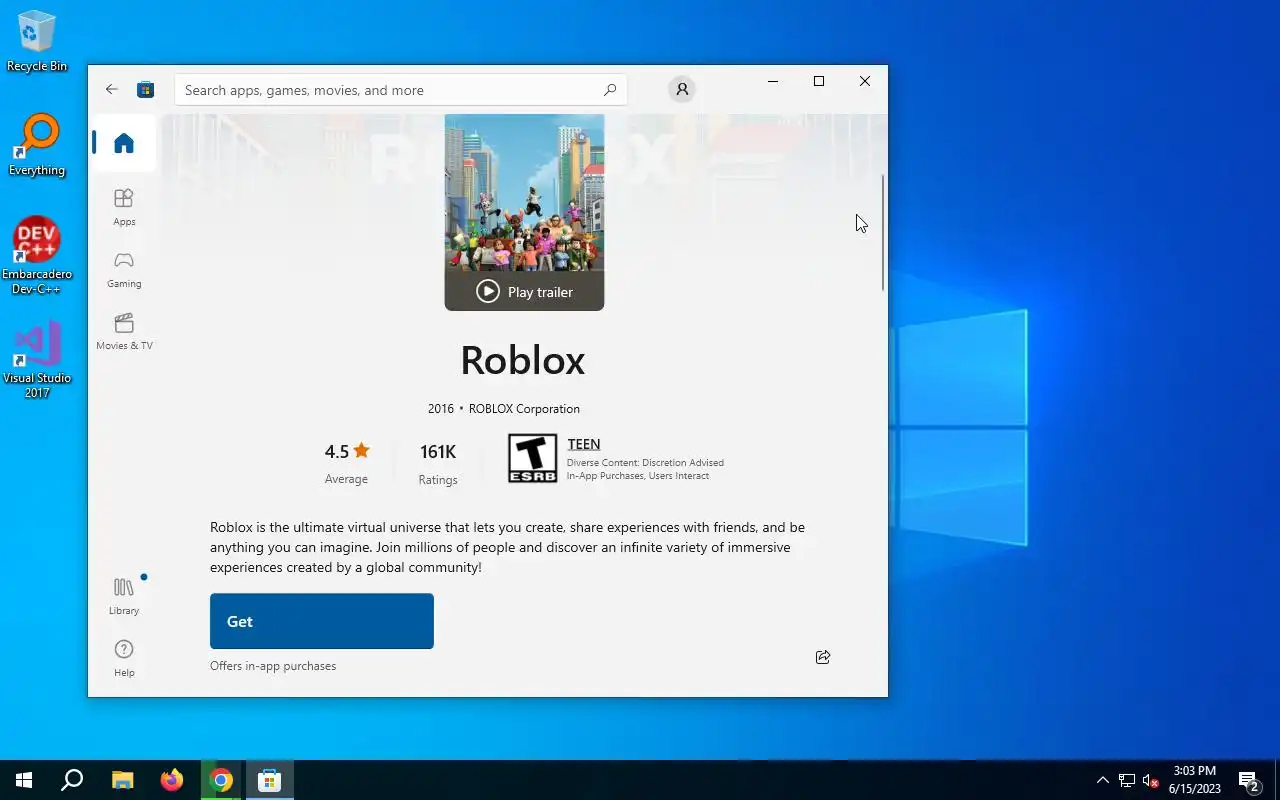The width and height of the screenshot is (1280, 800).
Task: Open the TEEN rating link
Action: click(583, 444)
